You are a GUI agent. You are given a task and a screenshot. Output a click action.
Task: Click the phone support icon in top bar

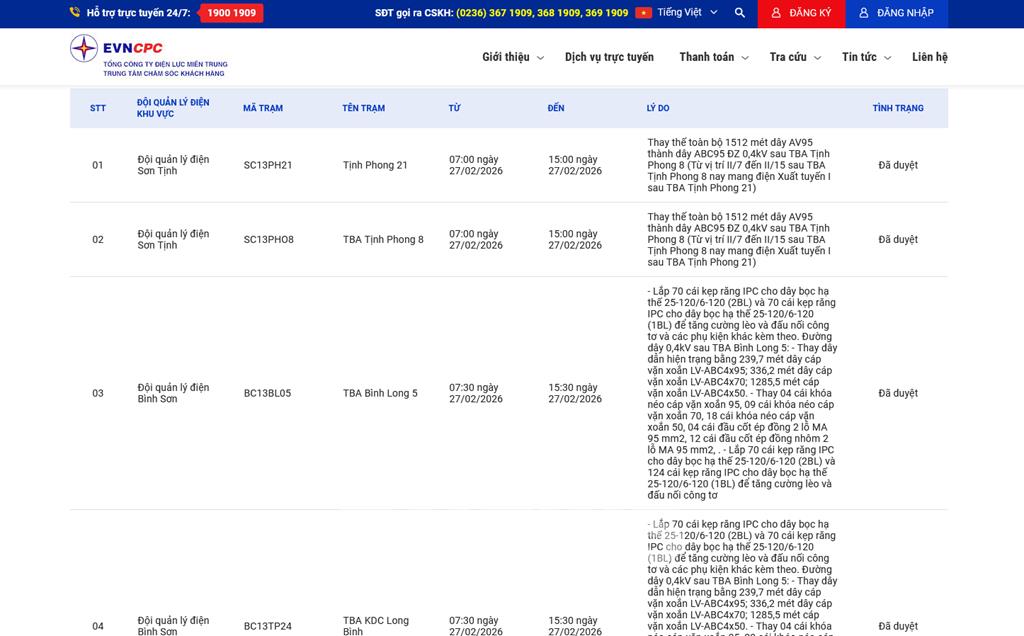pos(75,13)
